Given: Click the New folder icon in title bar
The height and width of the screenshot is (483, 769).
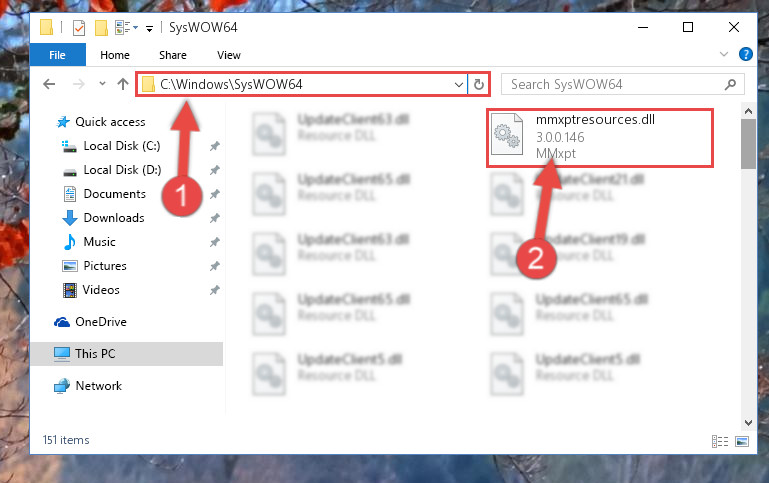Looking at the screenshot, I should 101,28.
